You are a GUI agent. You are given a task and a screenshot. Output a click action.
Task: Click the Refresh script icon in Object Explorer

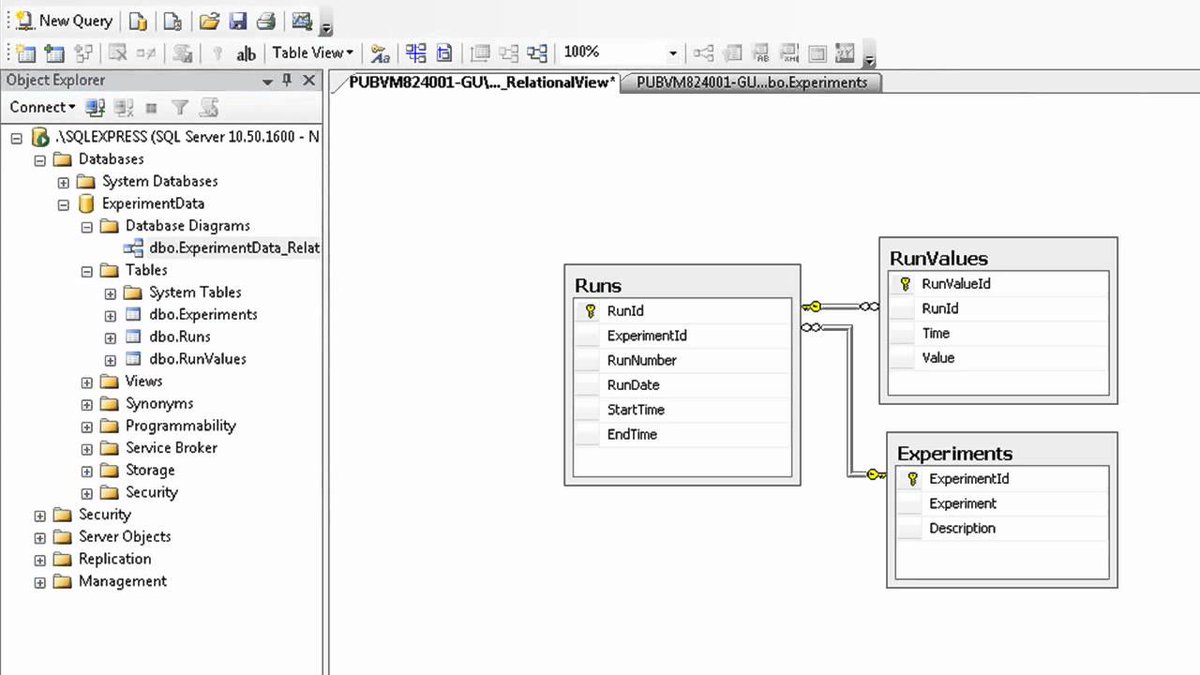click(x=208, y=107)
